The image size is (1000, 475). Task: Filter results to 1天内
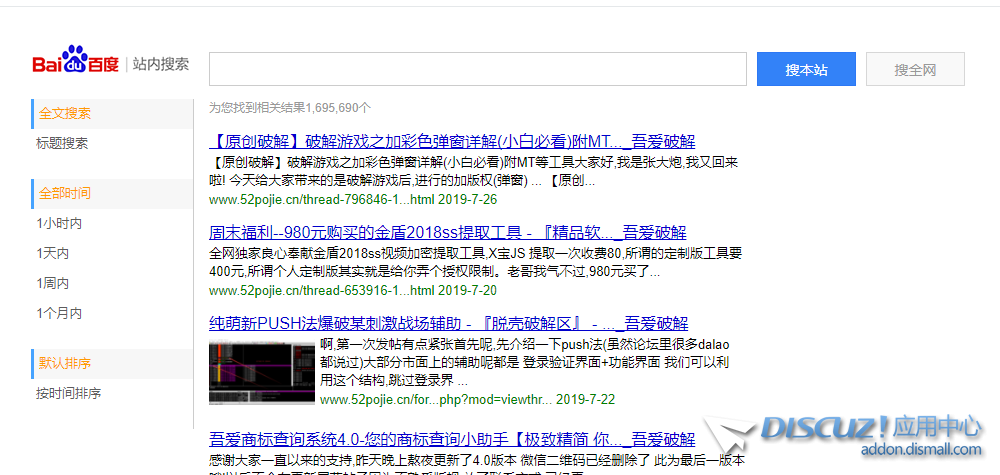[x=52, y=253]
